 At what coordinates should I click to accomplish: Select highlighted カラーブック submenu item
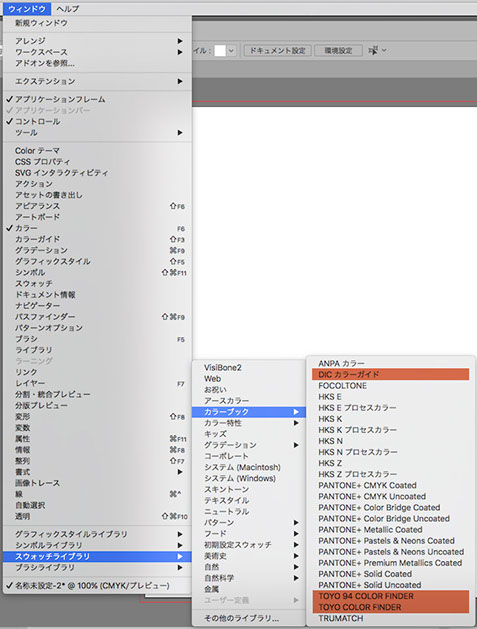tap(249, 412)
